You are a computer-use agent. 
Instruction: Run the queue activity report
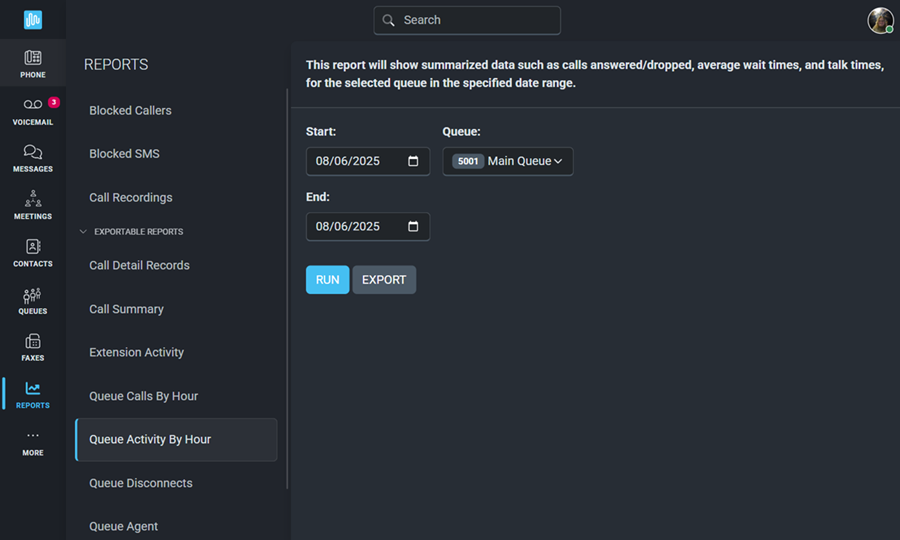(x=327, y=279)
